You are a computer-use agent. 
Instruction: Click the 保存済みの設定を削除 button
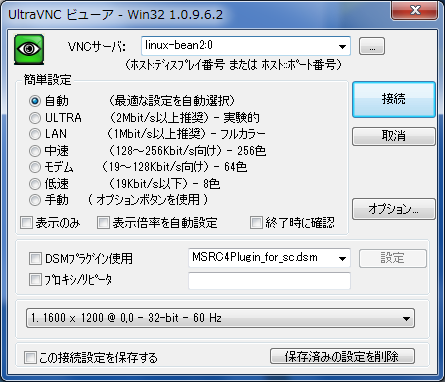(342, 356)
